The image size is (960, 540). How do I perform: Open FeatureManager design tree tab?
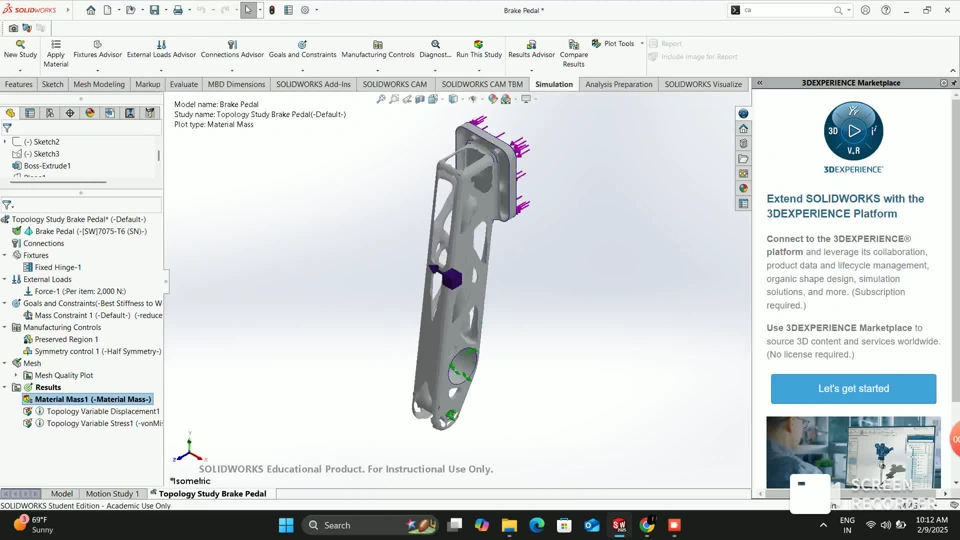pos(10,113)
